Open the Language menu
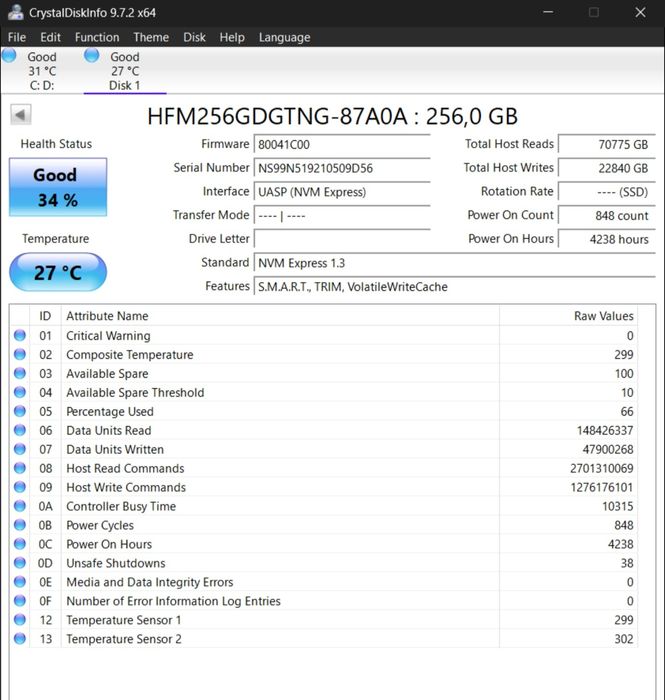The height and width of the screenshot is (700, 665). [284, 38]
